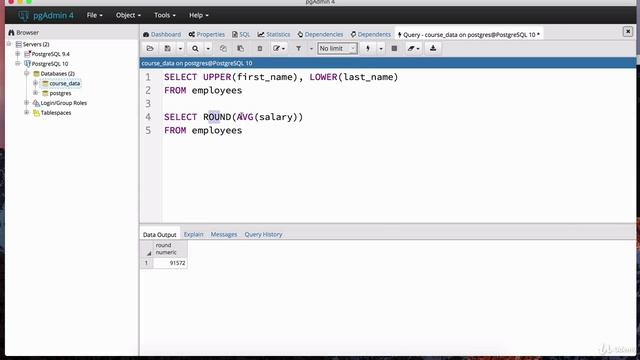Open the Query History tab
This screenshot has width=640, height=360.
tap(263, 234)
